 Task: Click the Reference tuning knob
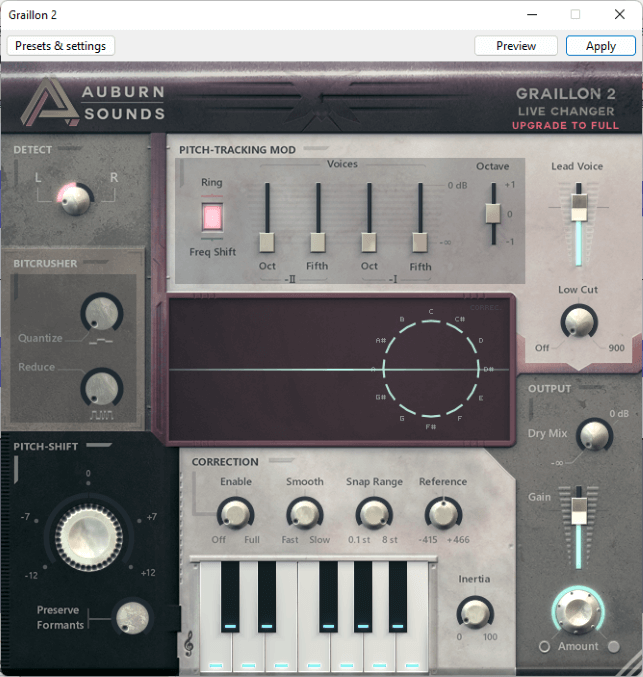443,513
